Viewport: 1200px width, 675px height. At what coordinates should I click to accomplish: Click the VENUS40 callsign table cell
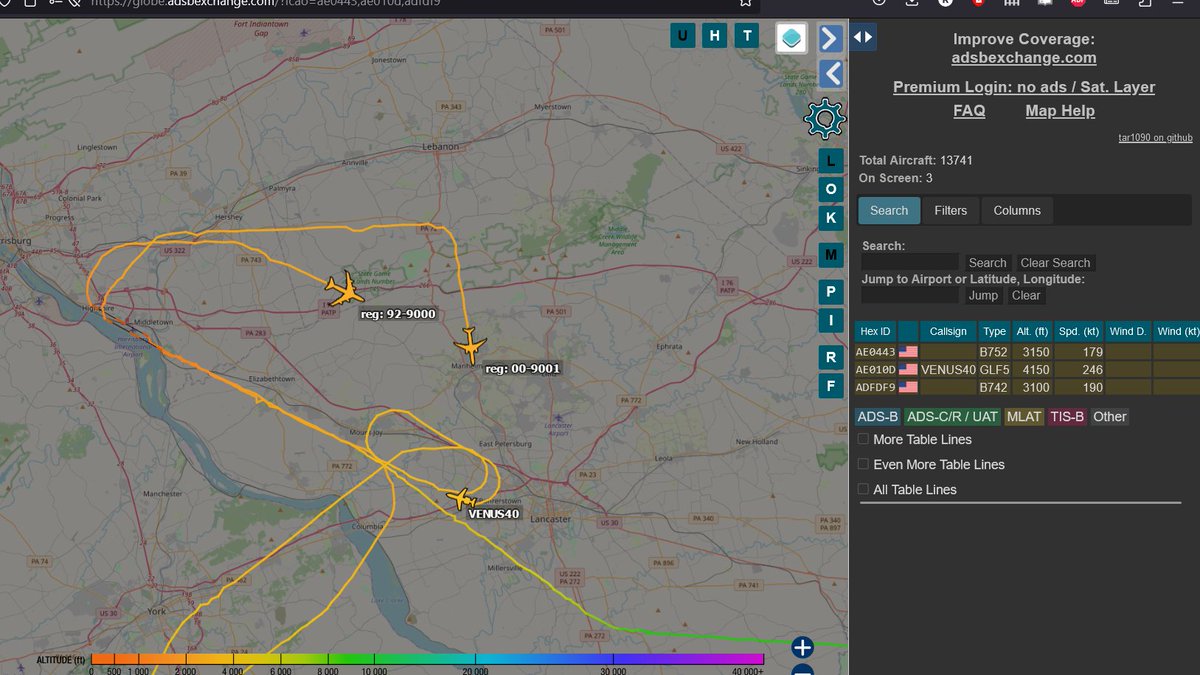point(948,370)
